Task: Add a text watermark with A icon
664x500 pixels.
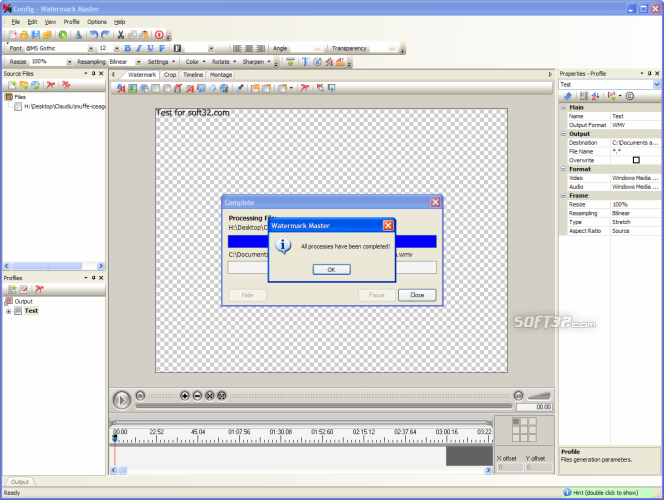Action: 121,88
